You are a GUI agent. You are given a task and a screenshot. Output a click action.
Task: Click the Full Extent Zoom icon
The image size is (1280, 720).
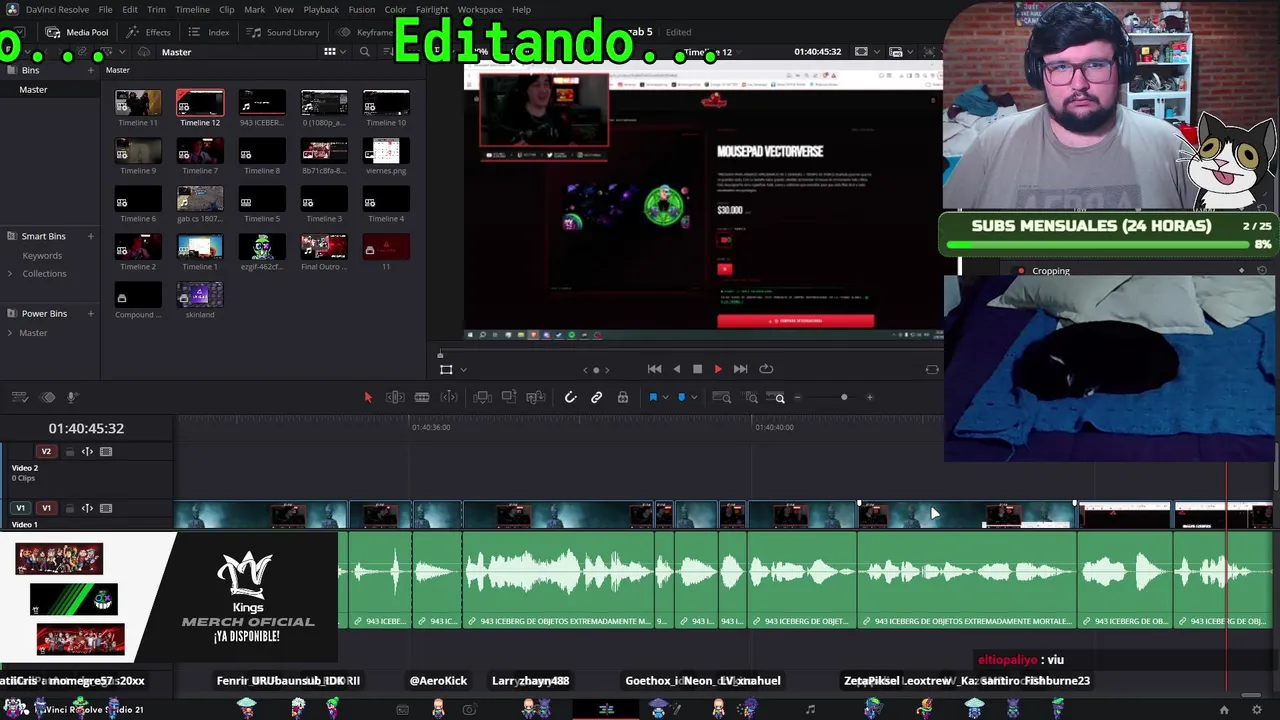click(721, 398)
